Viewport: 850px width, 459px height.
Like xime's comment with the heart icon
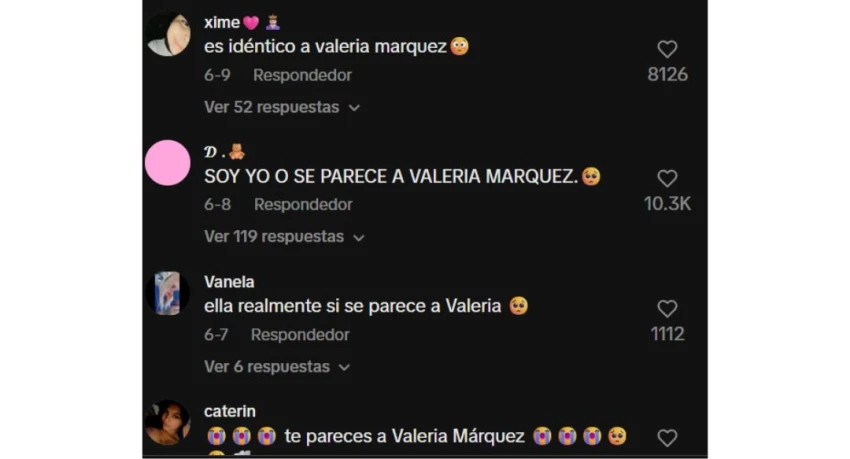667,49
